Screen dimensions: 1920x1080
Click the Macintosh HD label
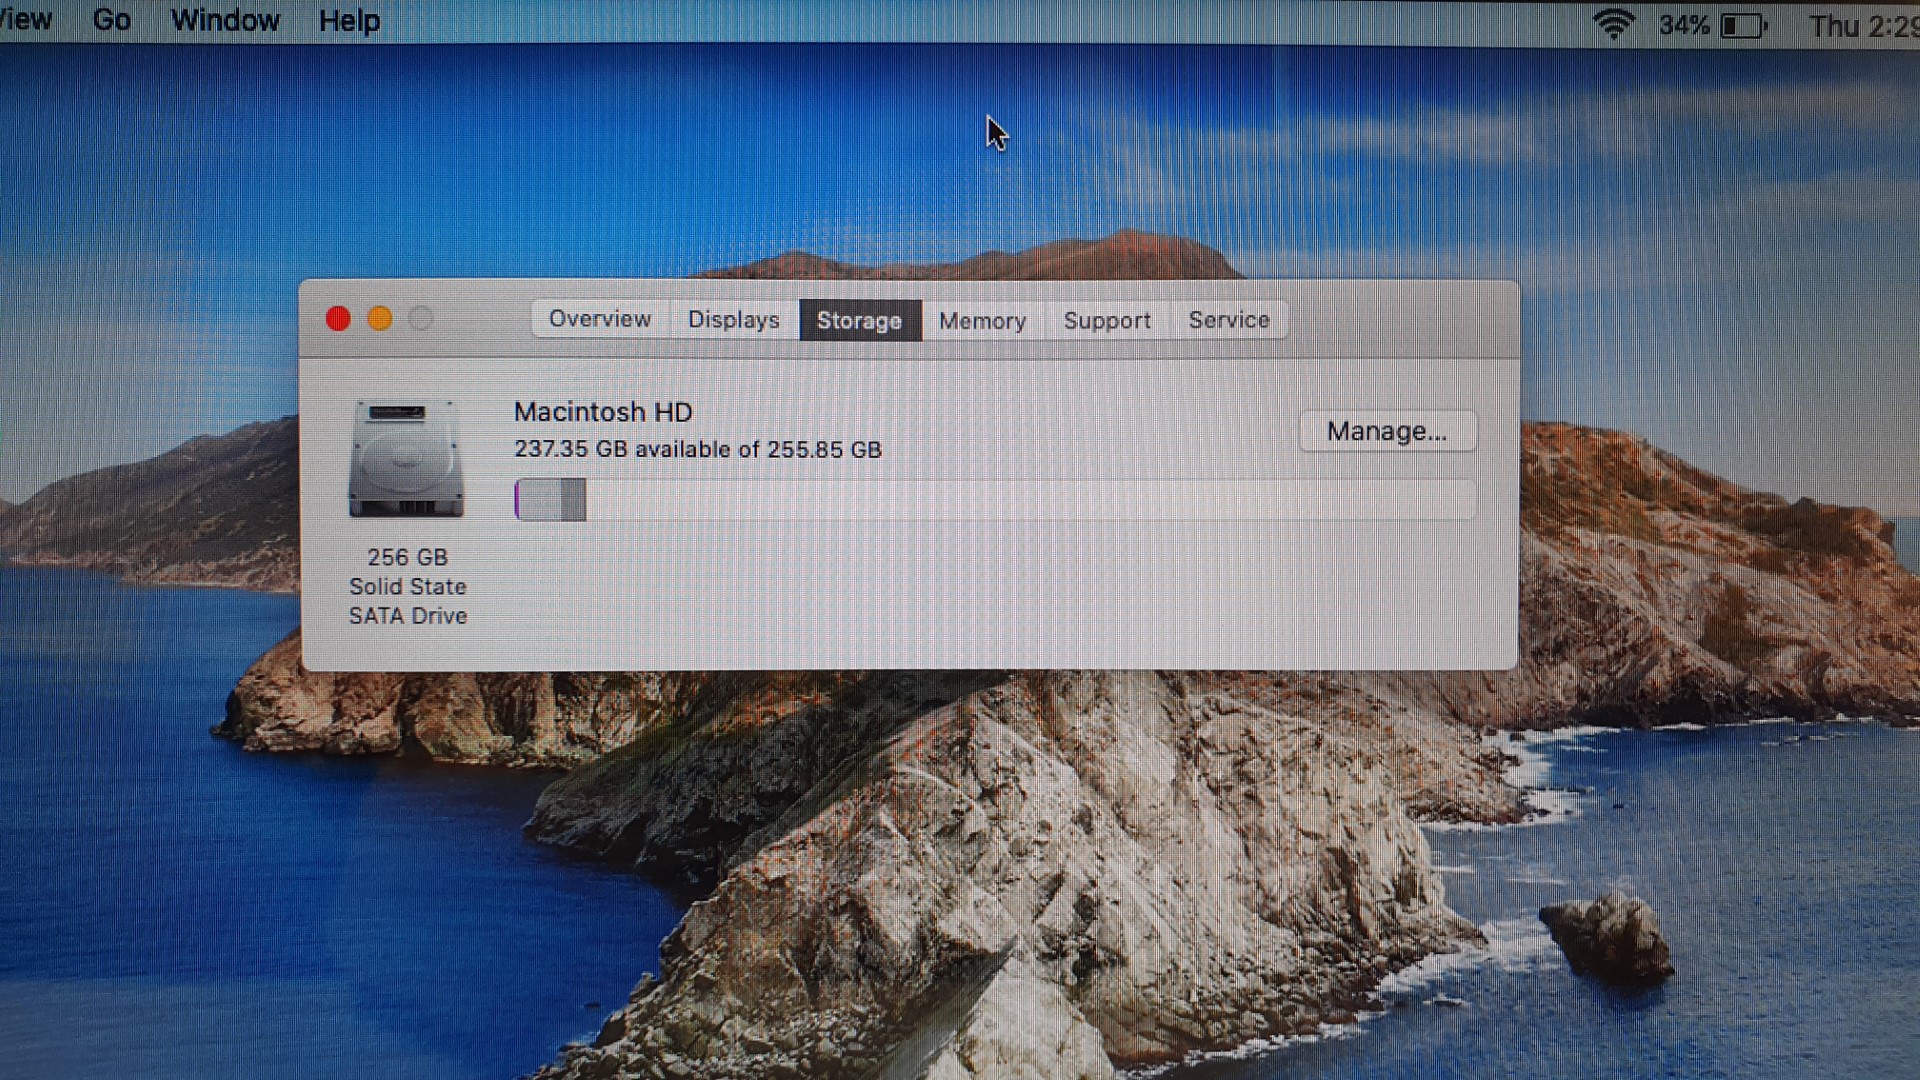pyautogui.click(x=603, y=412)
